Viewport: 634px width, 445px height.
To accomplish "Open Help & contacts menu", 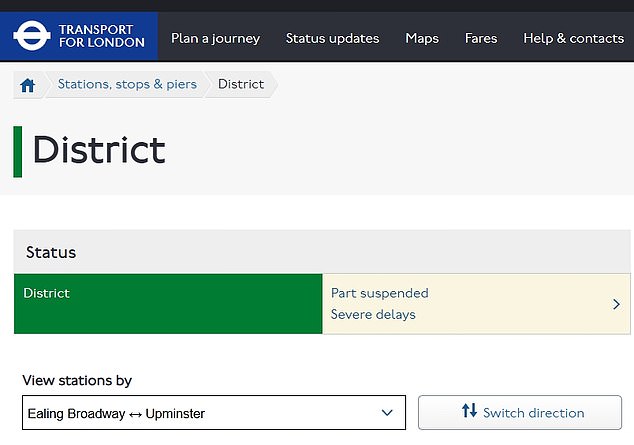I will [573, 38].
